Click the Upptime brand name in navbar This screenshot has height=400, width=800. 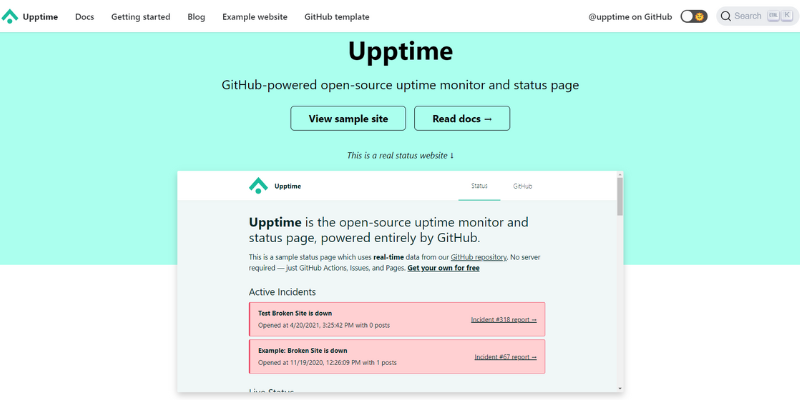[x=40, y=17]
